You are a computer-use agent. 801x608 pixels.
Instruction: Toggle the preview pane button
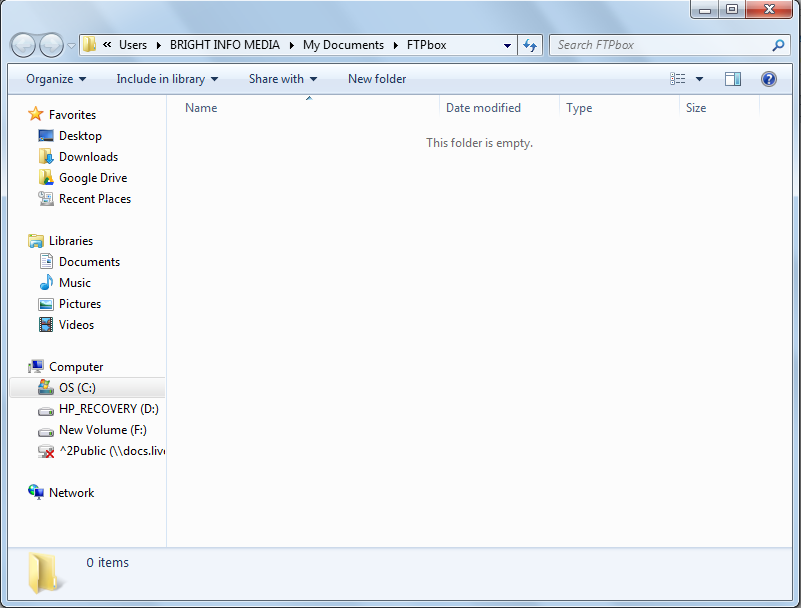coord(733,79)
